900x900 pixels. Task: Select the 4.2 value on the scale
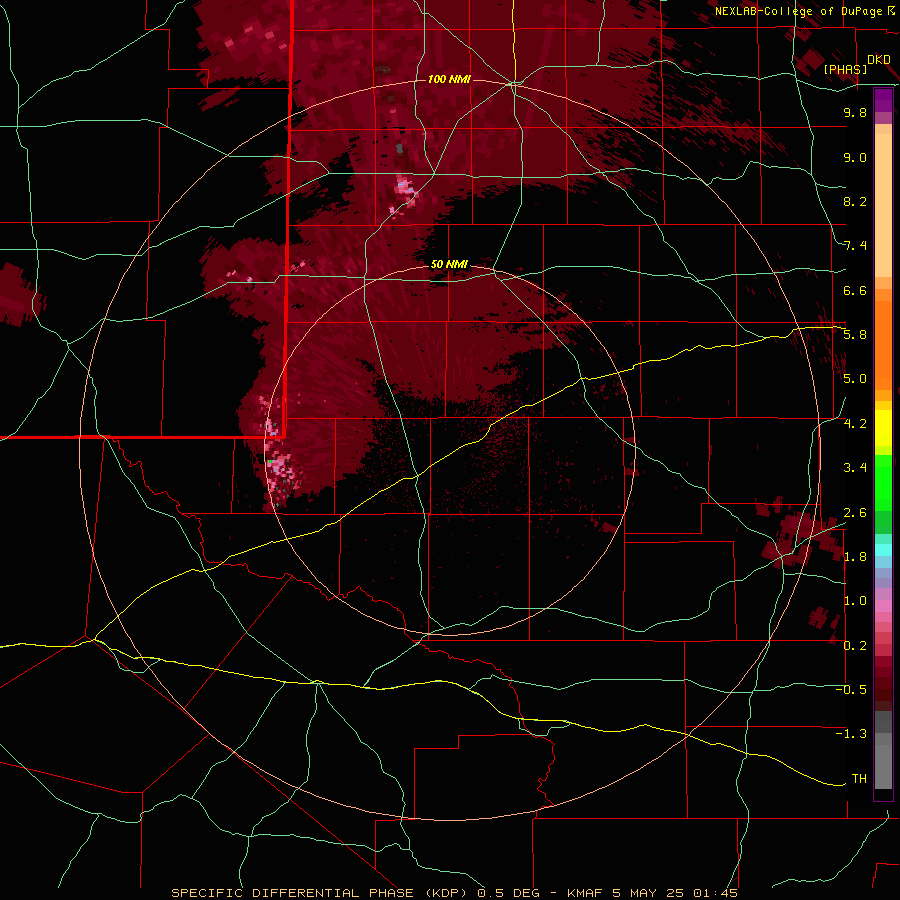pyautogui.click(x=855, y=424)
